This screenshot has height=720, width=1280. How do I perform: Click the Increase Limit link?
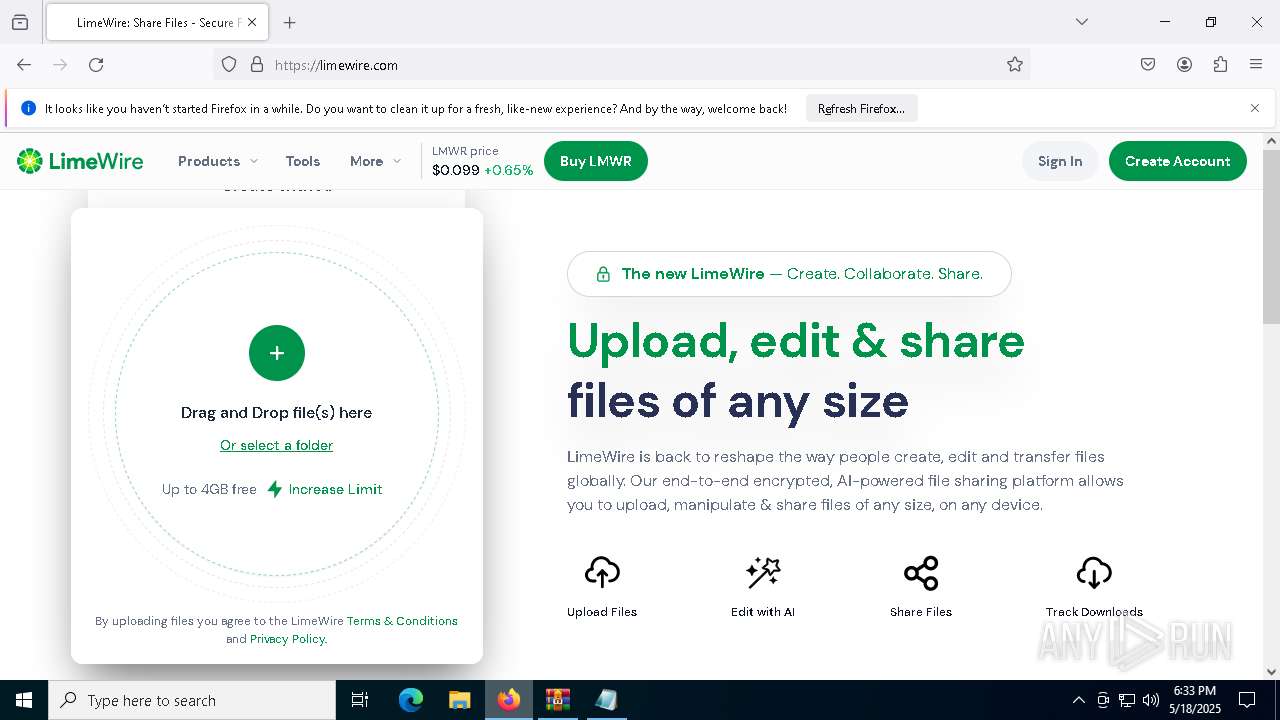pyautogui.click(x=336, y=489)
